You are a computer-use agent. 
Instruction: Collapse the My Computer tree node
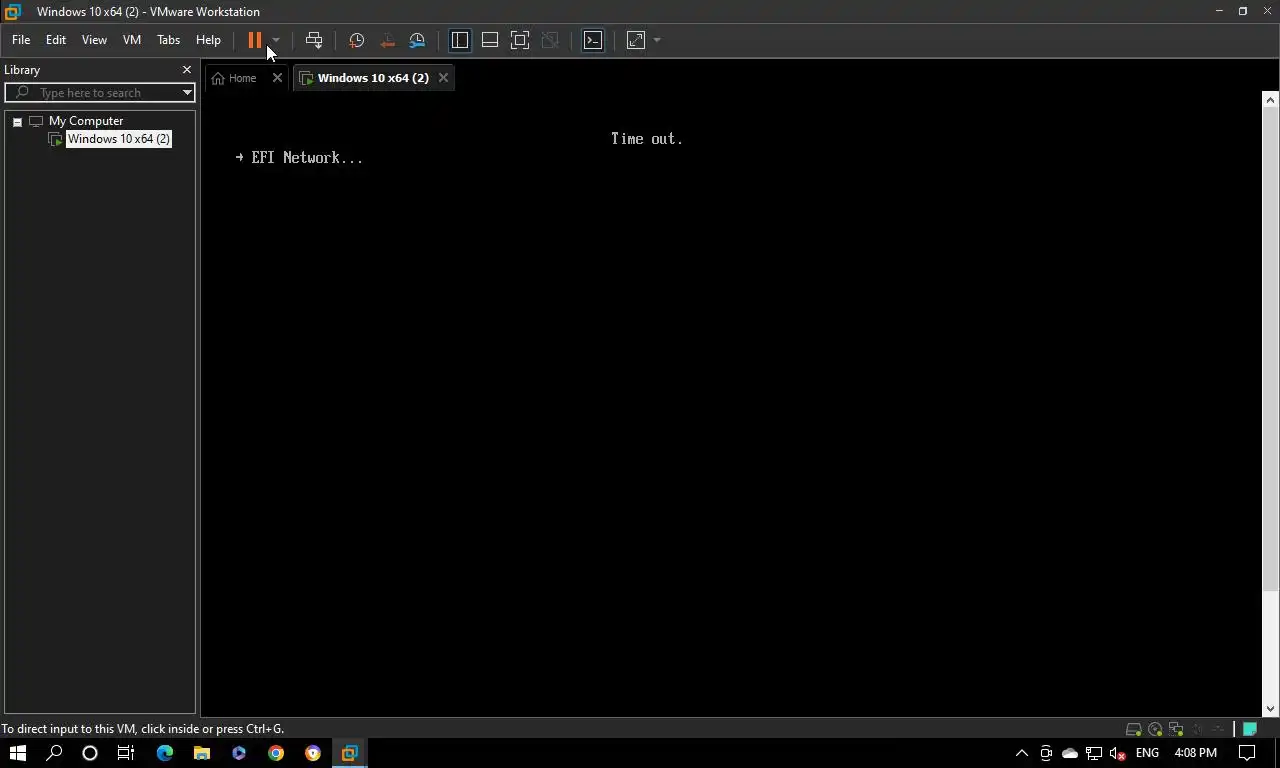tap(17, 121)
